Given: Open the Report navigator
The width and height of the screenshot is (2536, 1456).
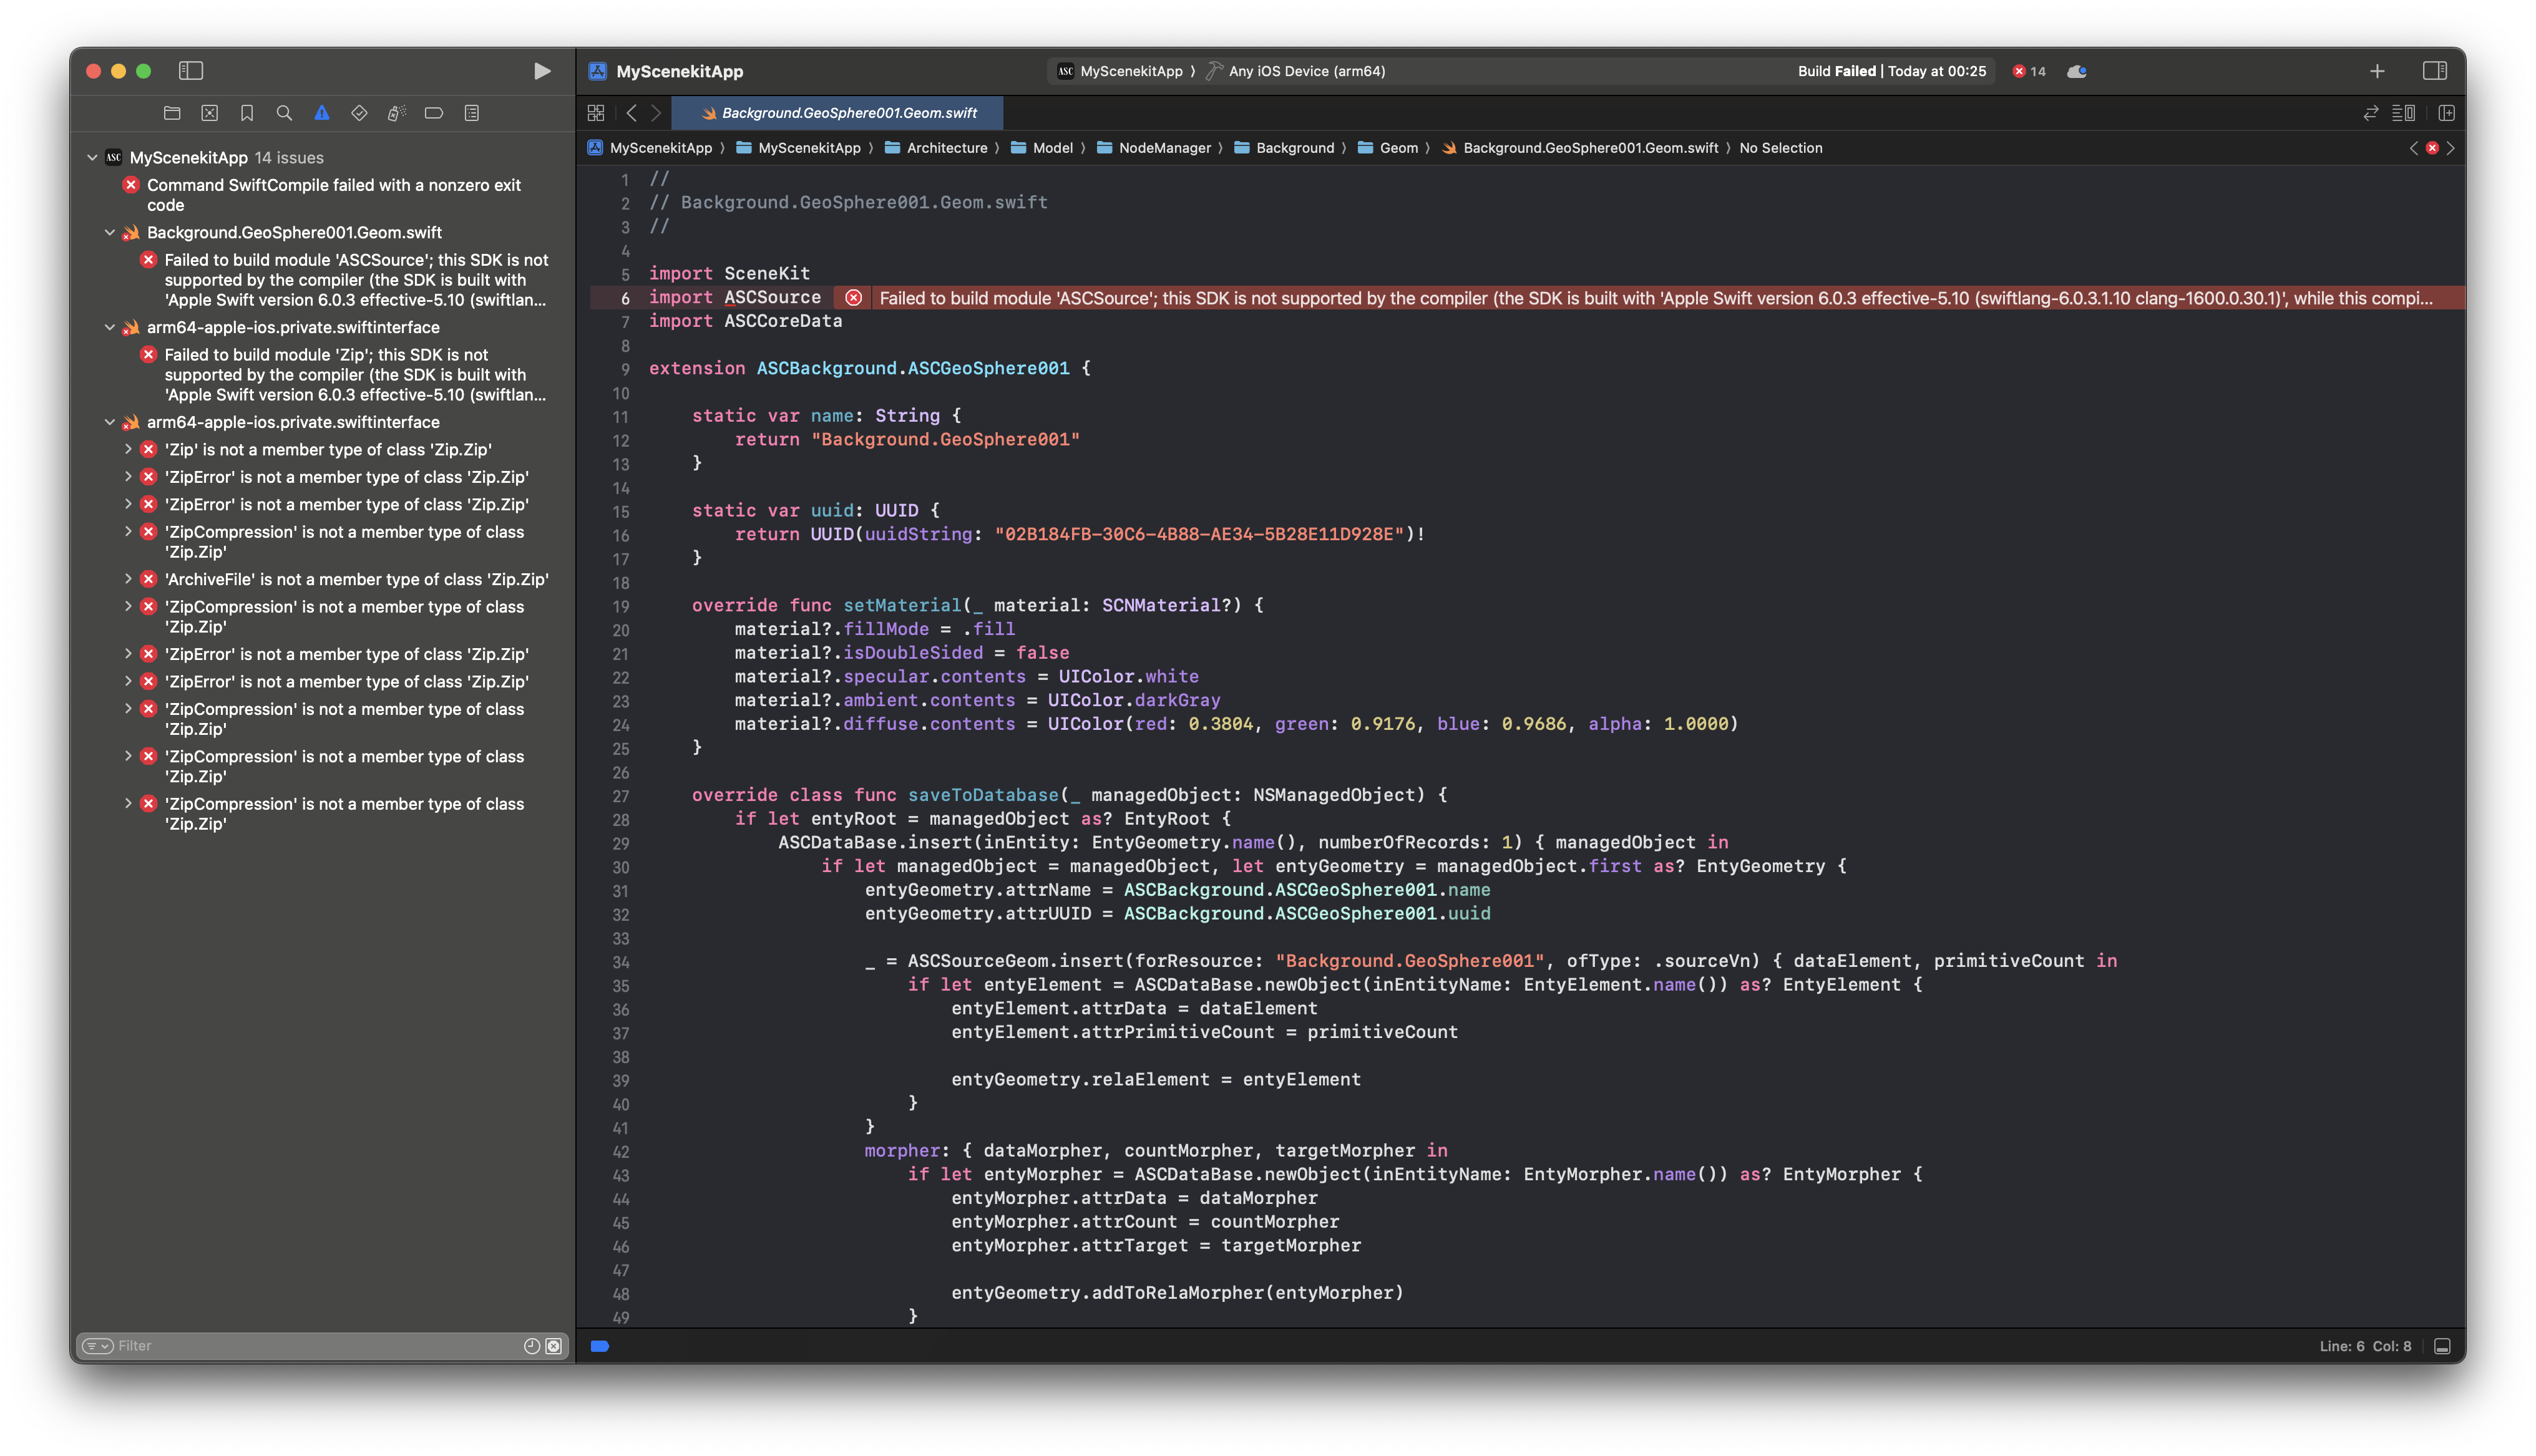Looking at the screenshot, I should (472, 113).
